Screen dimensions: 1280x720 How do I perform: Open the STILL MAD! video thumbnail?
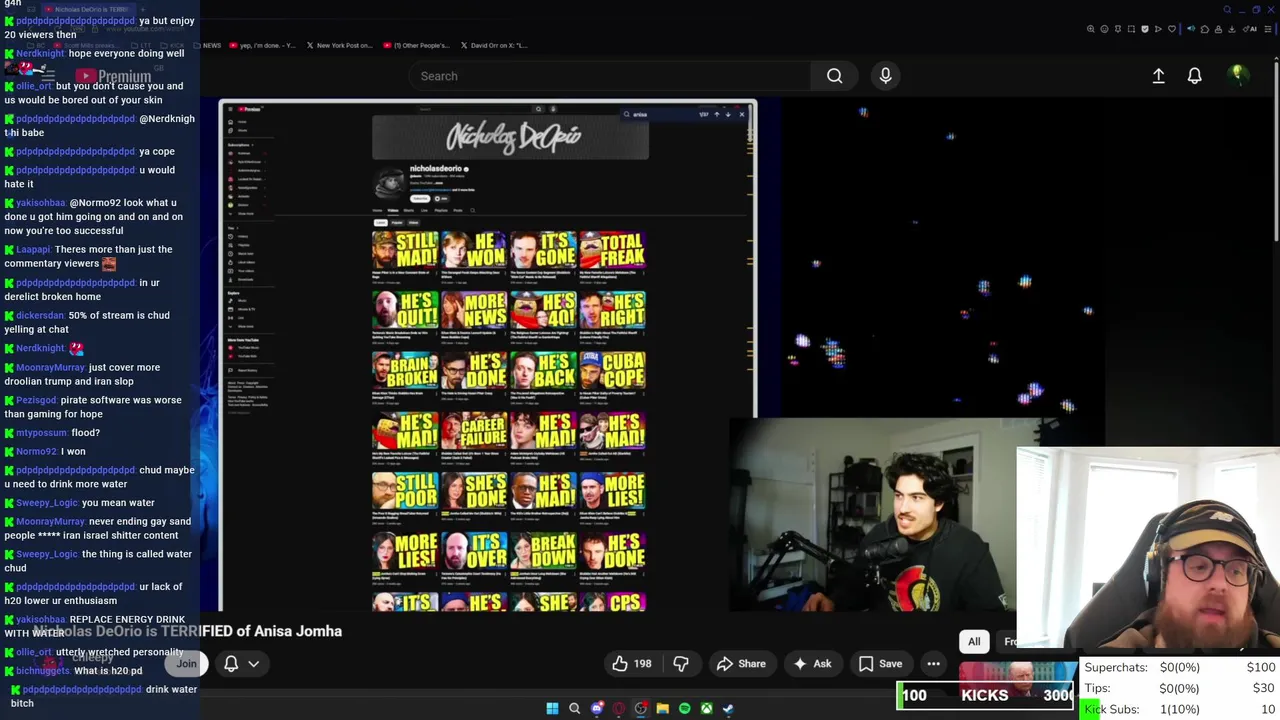tap(405, 250)
